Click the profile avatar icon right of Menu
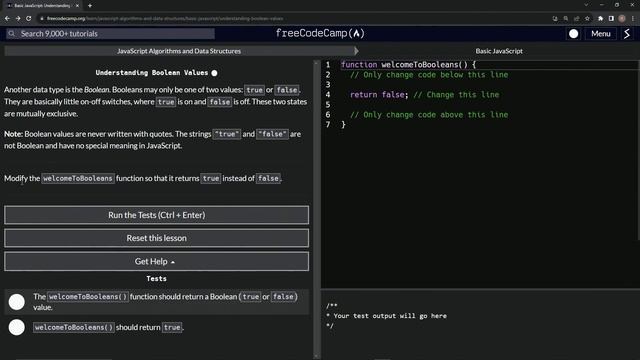The image size is (640, 360). (x=627, y=34)
